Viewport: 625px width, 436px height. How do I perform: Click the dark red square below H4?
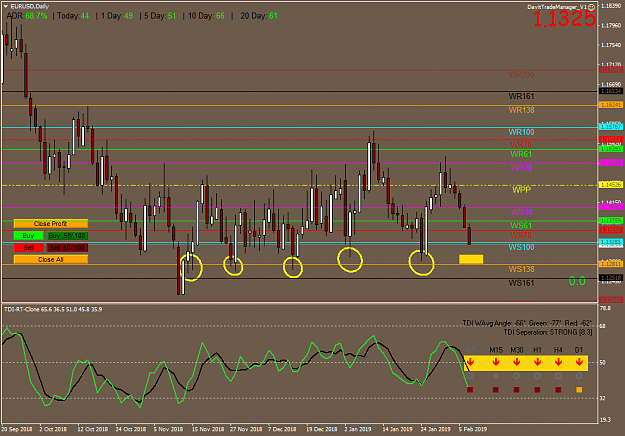point(558,390)
